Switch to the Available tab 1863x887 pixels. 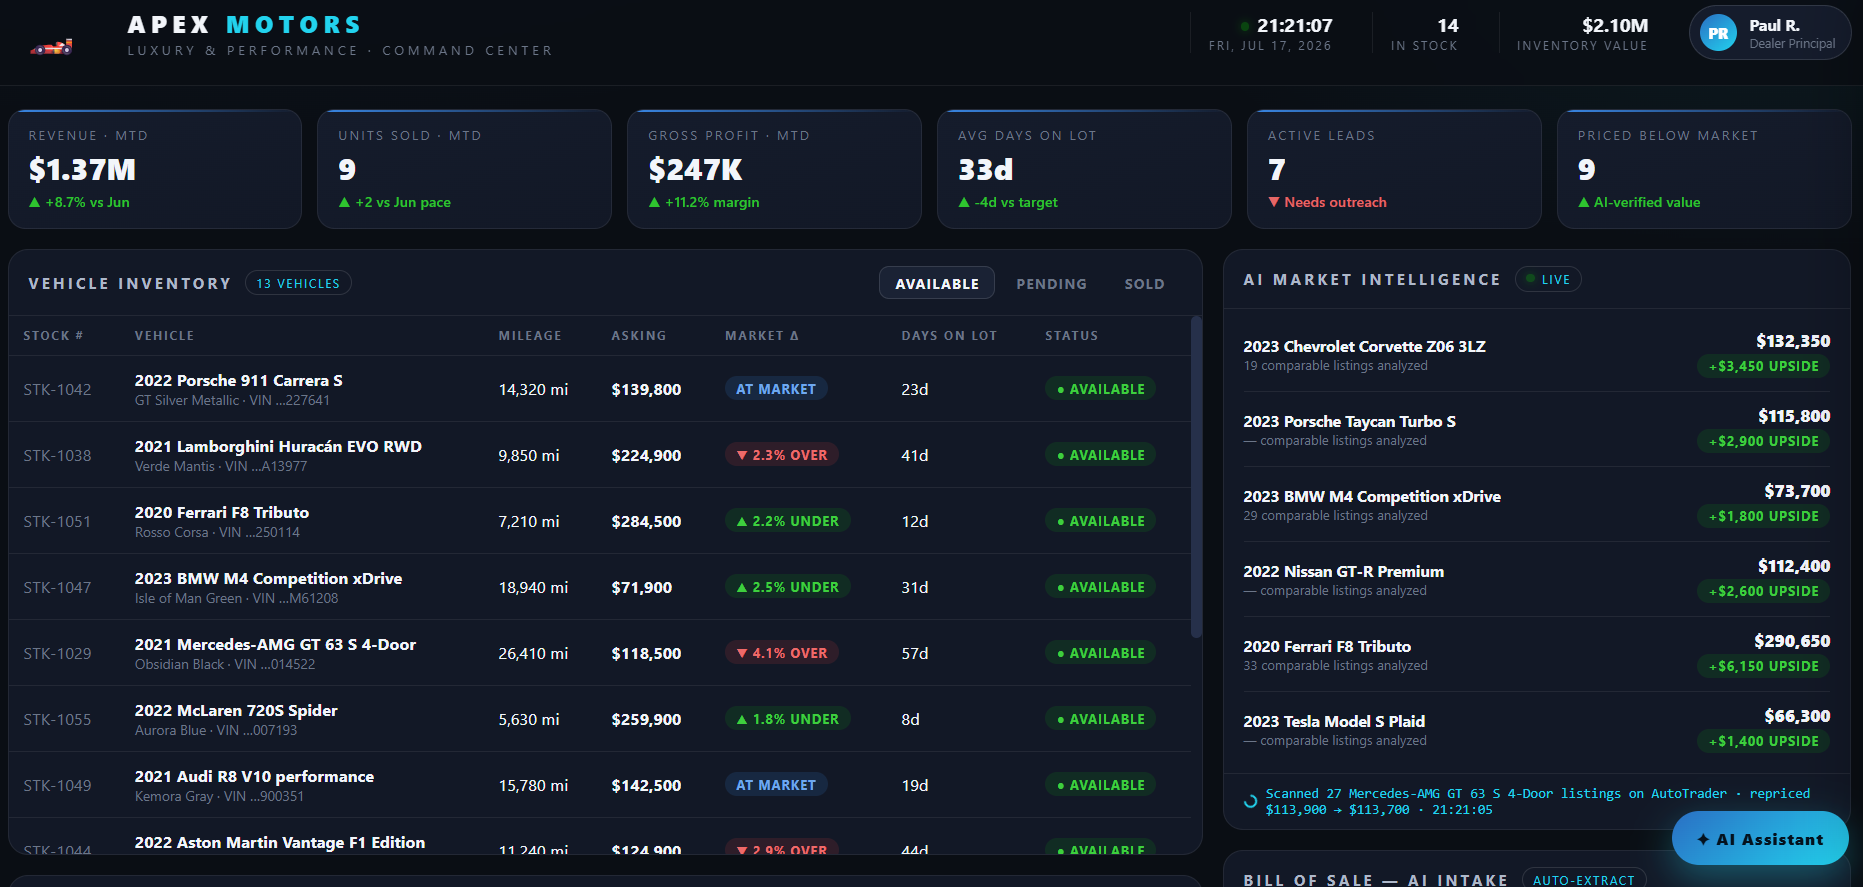[937, 284]
